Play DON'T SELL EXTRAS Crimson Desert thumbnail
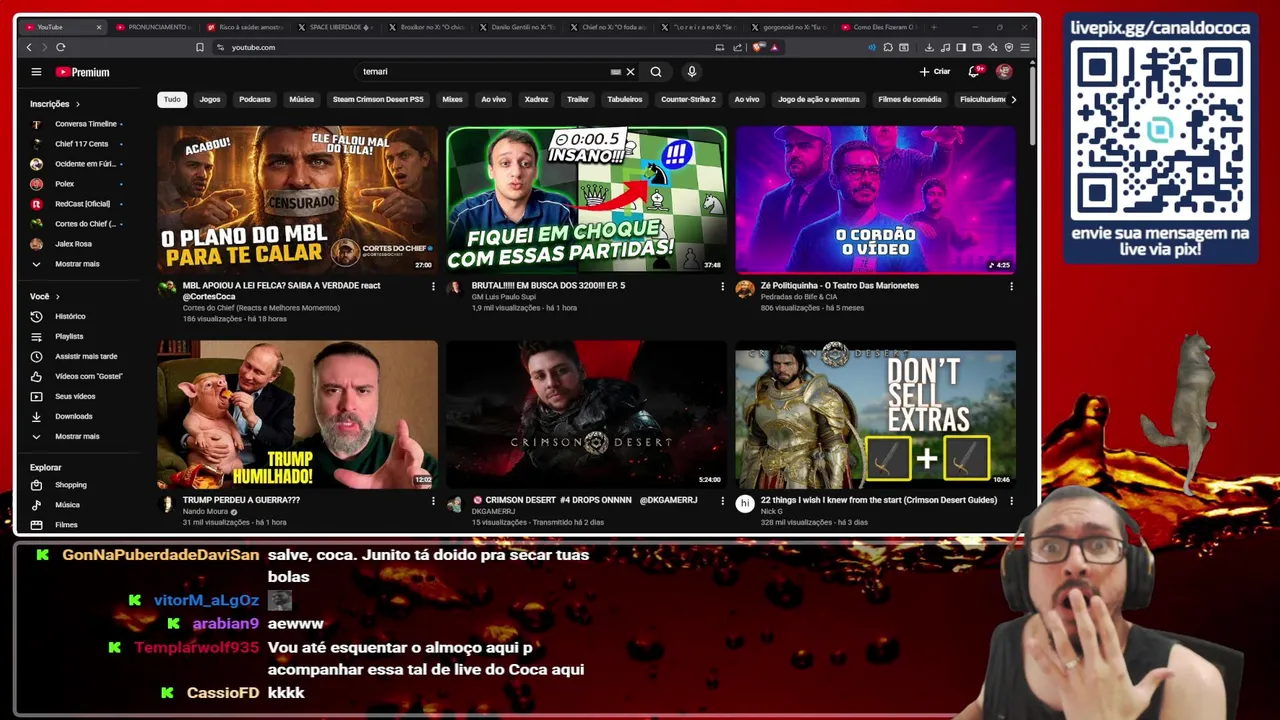The height and width of the screenshot is (720, 1280). click(875, 414)
